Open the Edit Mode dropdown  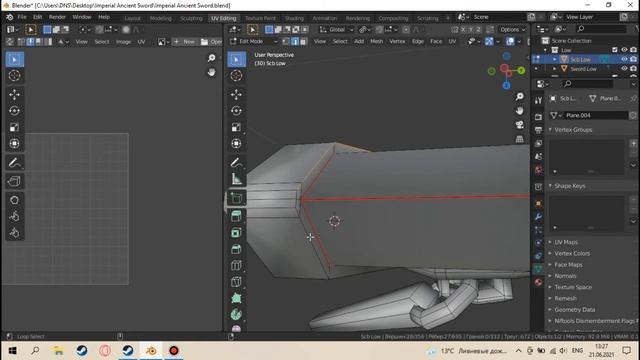(253, 41)
